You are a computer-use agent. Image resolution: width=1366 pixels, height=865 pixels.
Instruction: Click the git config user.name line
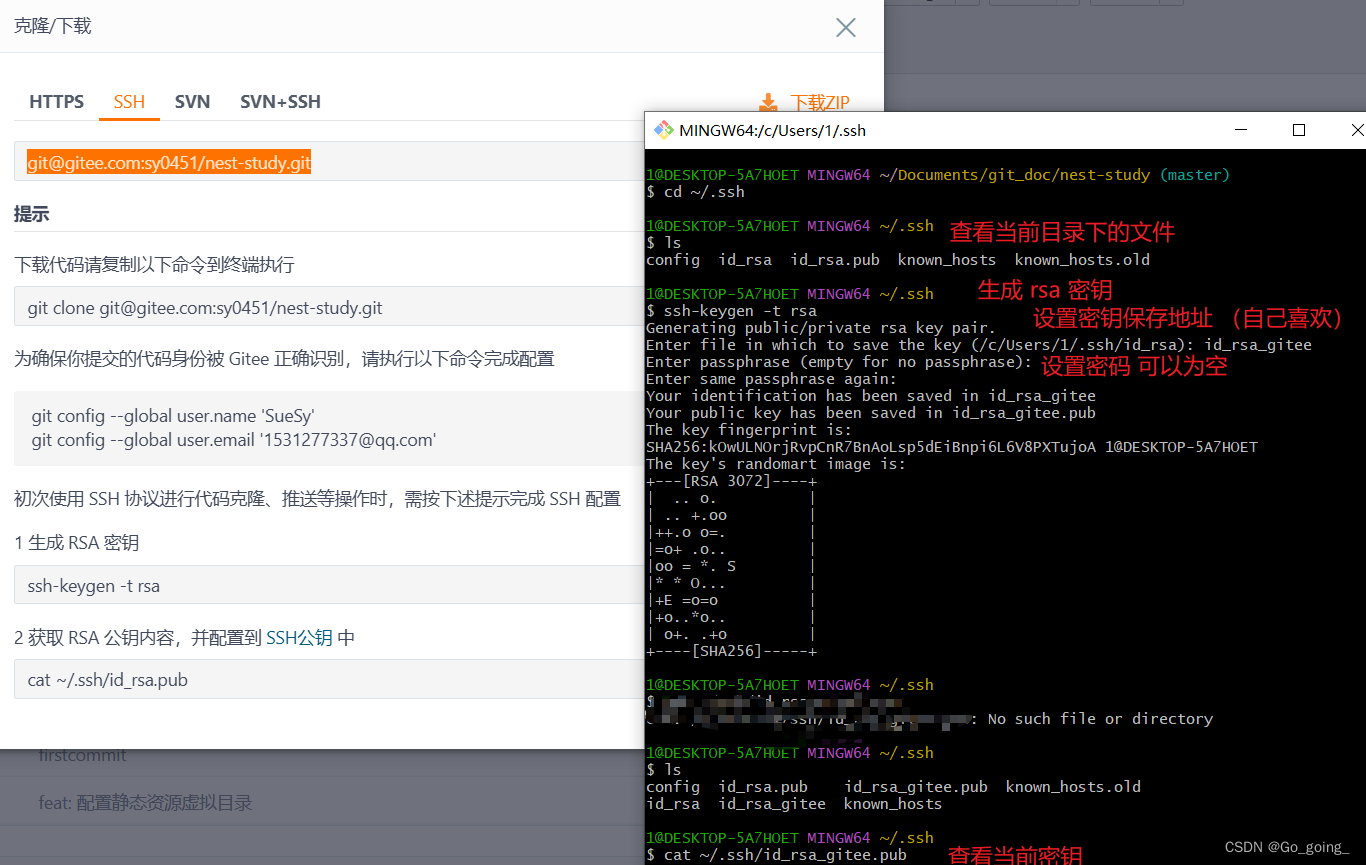(173, 415)
